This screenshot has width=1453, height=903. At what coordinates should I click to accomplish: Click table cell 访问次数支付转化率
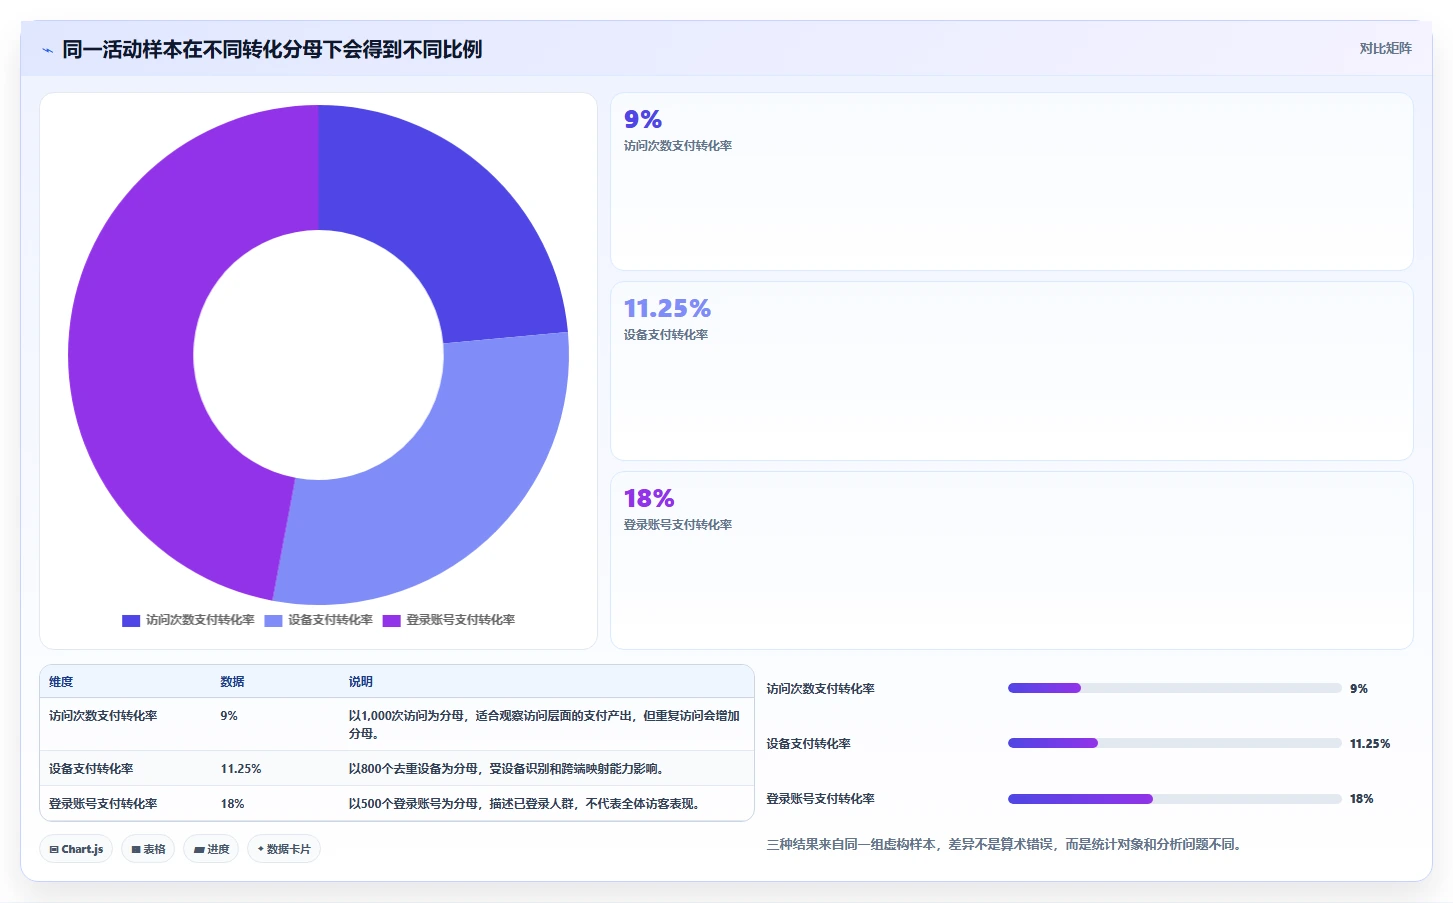103,716
